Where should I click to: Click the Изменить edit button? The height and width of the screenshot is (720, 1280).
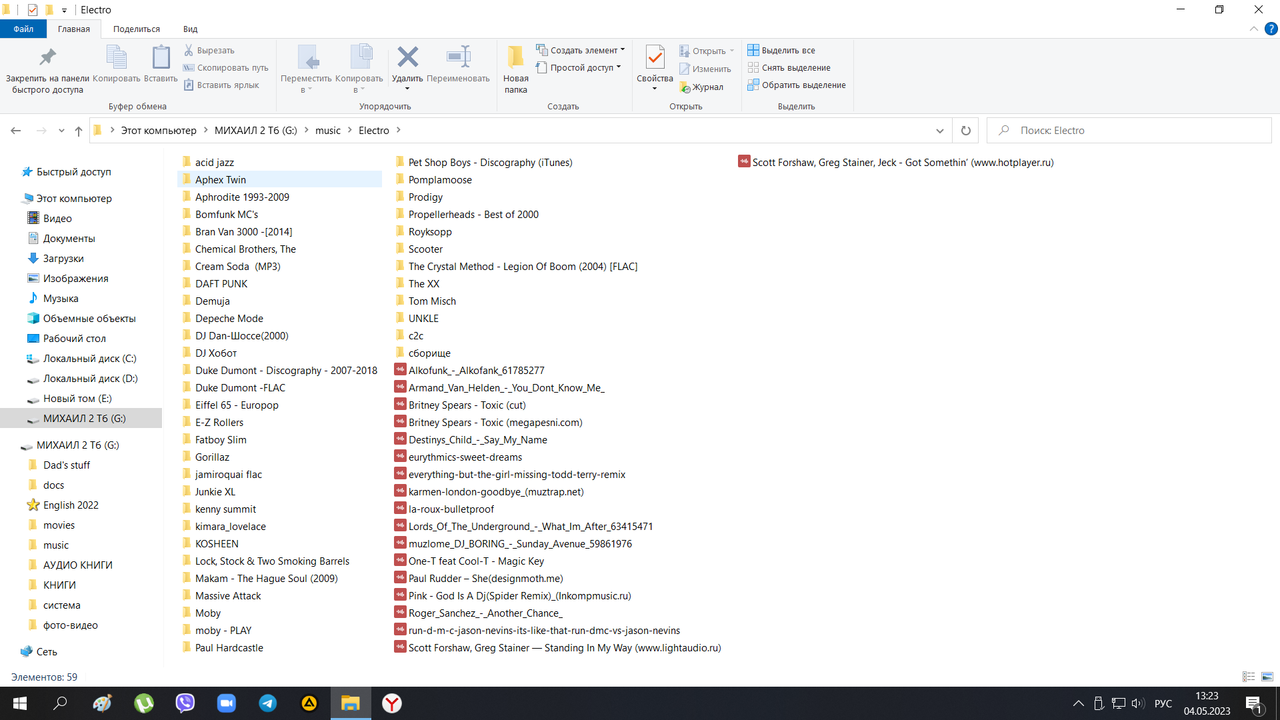click(705, 69)
